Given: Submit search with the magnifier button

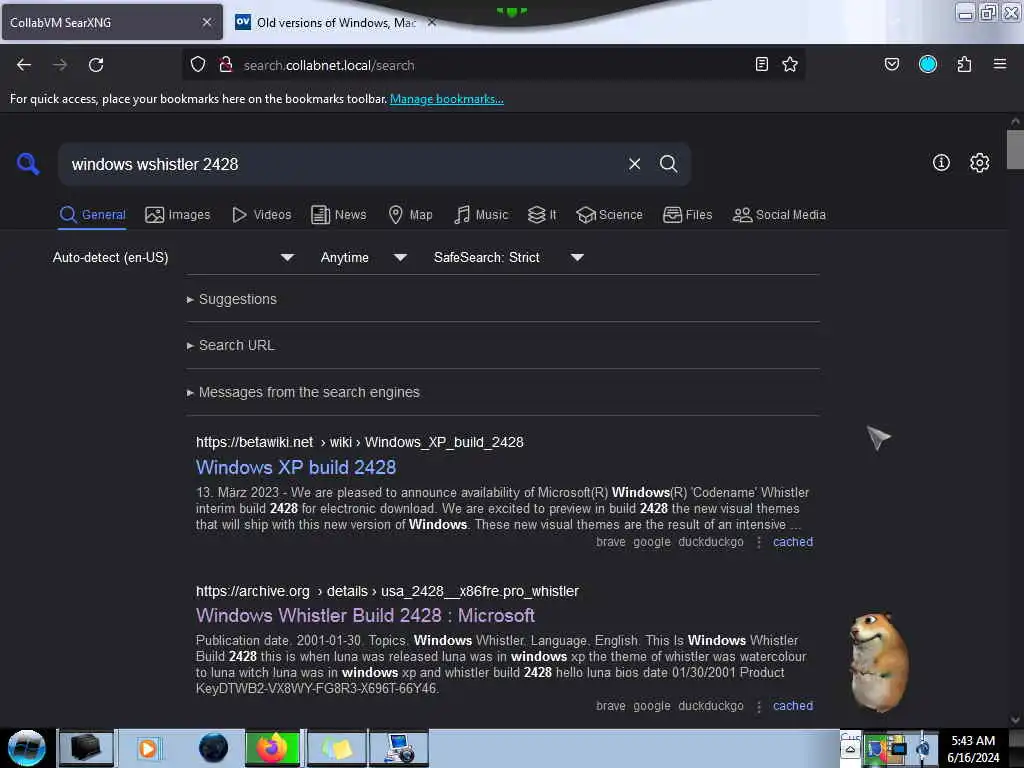Looking at the screenshot, I should (x=668, y=164).
